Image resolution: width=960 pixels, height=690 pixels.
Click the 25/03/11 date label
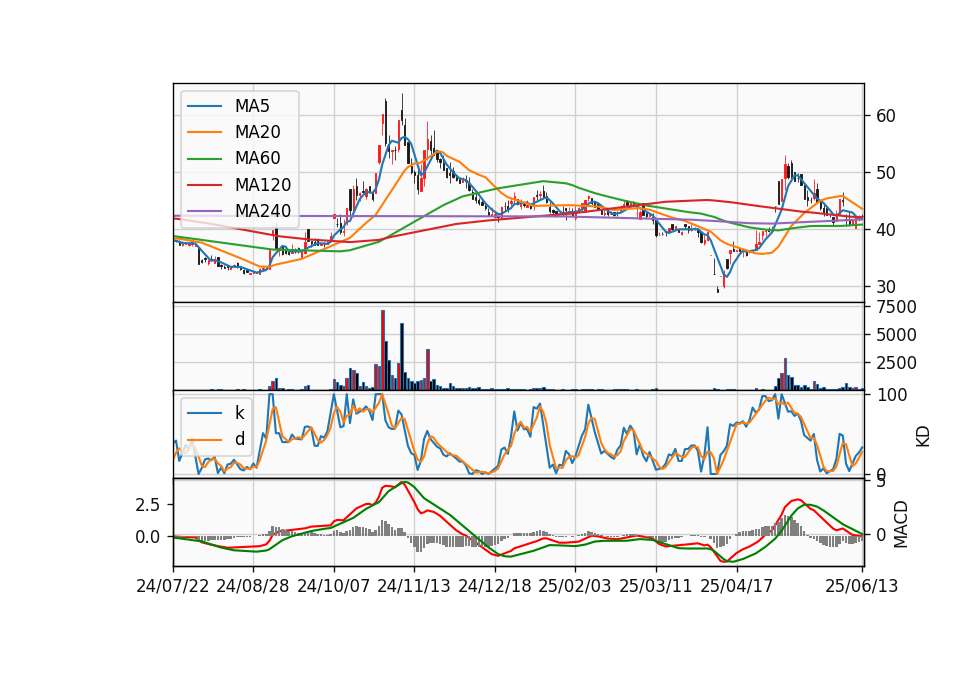coord(656,586)
